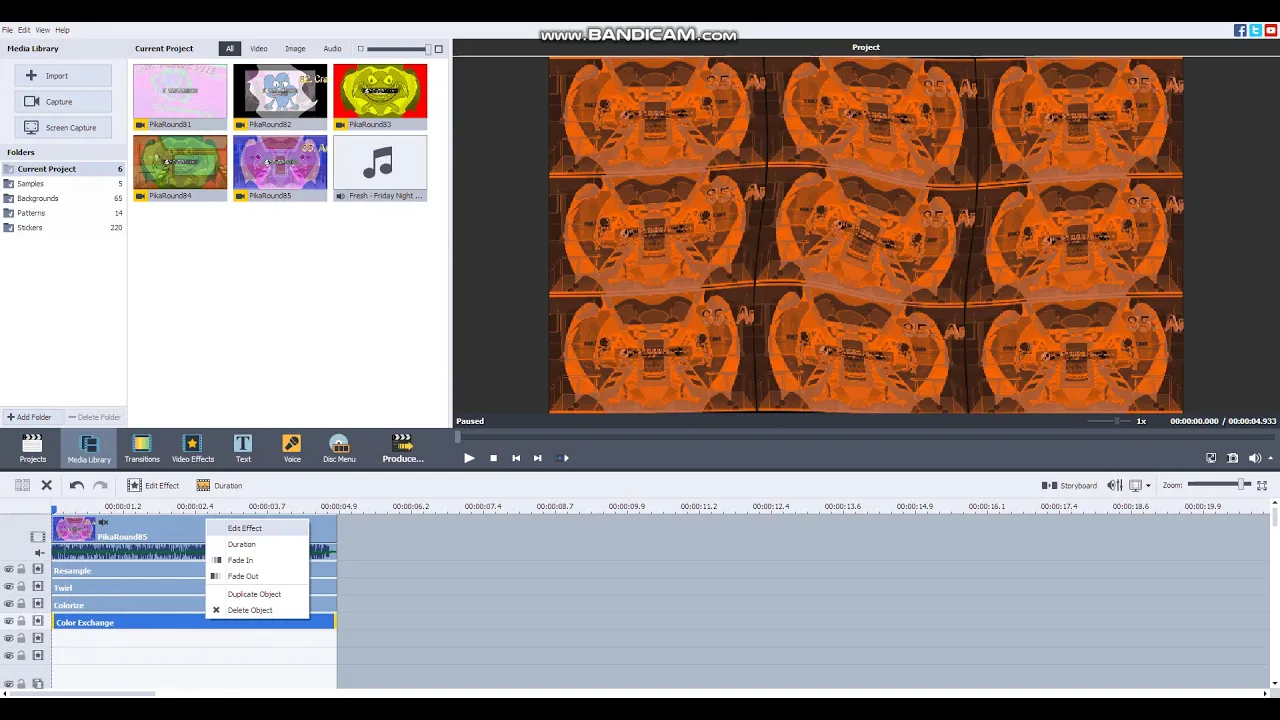Open the Video Effects section
This screenshot has width=1280, height=720.
coord(192,449)
